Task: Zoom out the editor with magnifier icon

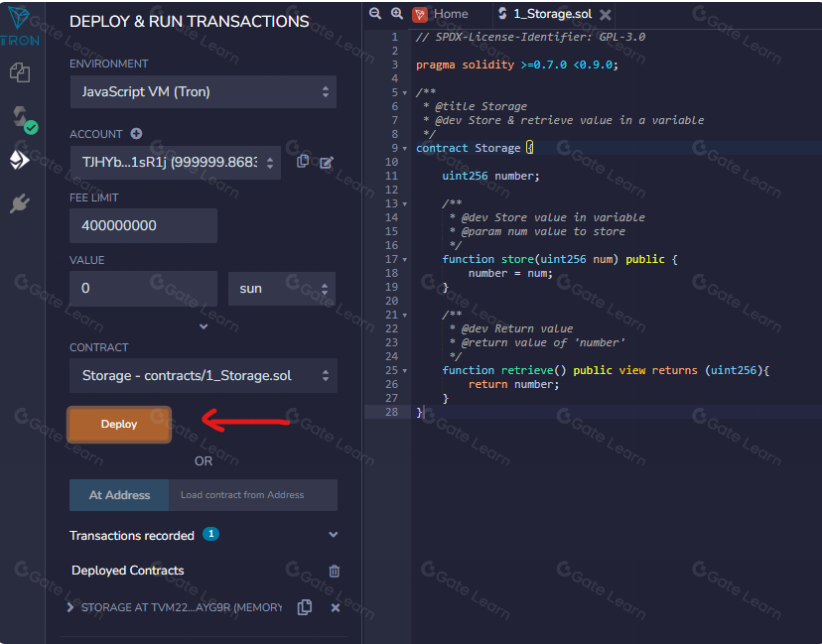Action: 375,14
